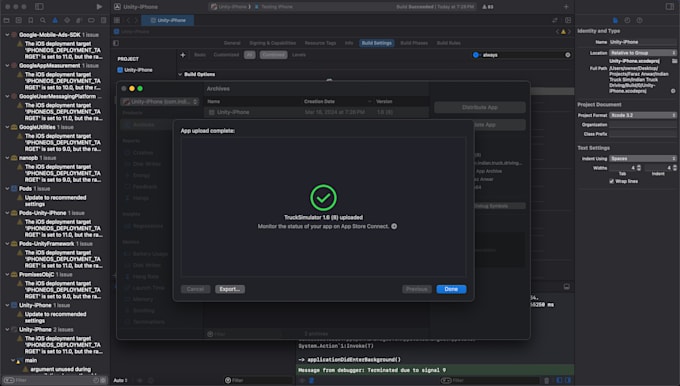This screenshot has width=680, height=386.
Task: Collapse the nanopb issue group
Action: tap(7, 157)
